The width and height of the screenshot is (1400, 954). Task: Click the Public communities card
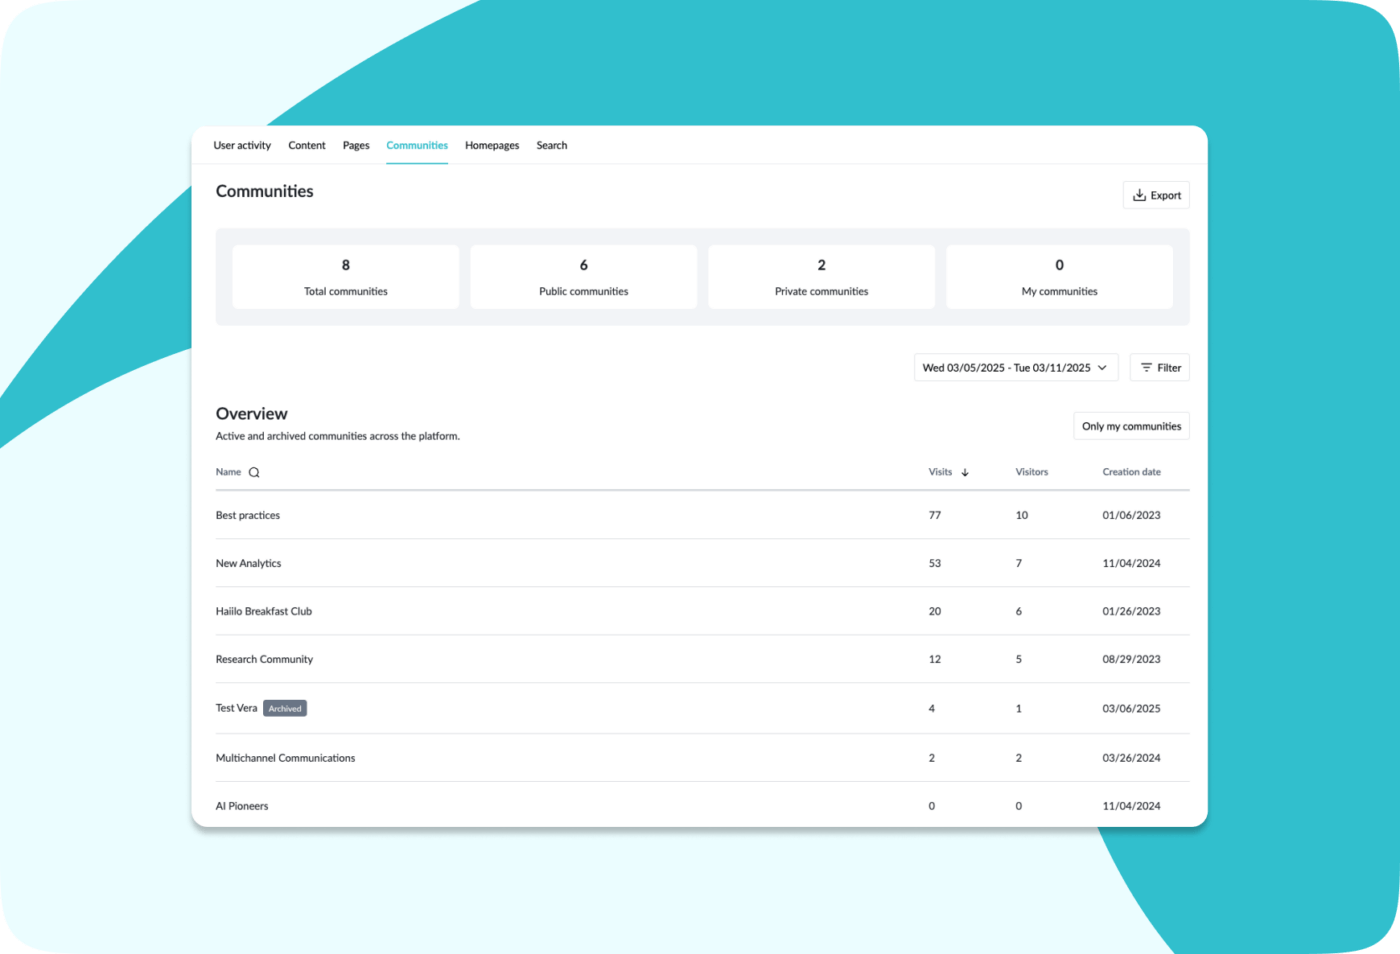pos(584,277)
